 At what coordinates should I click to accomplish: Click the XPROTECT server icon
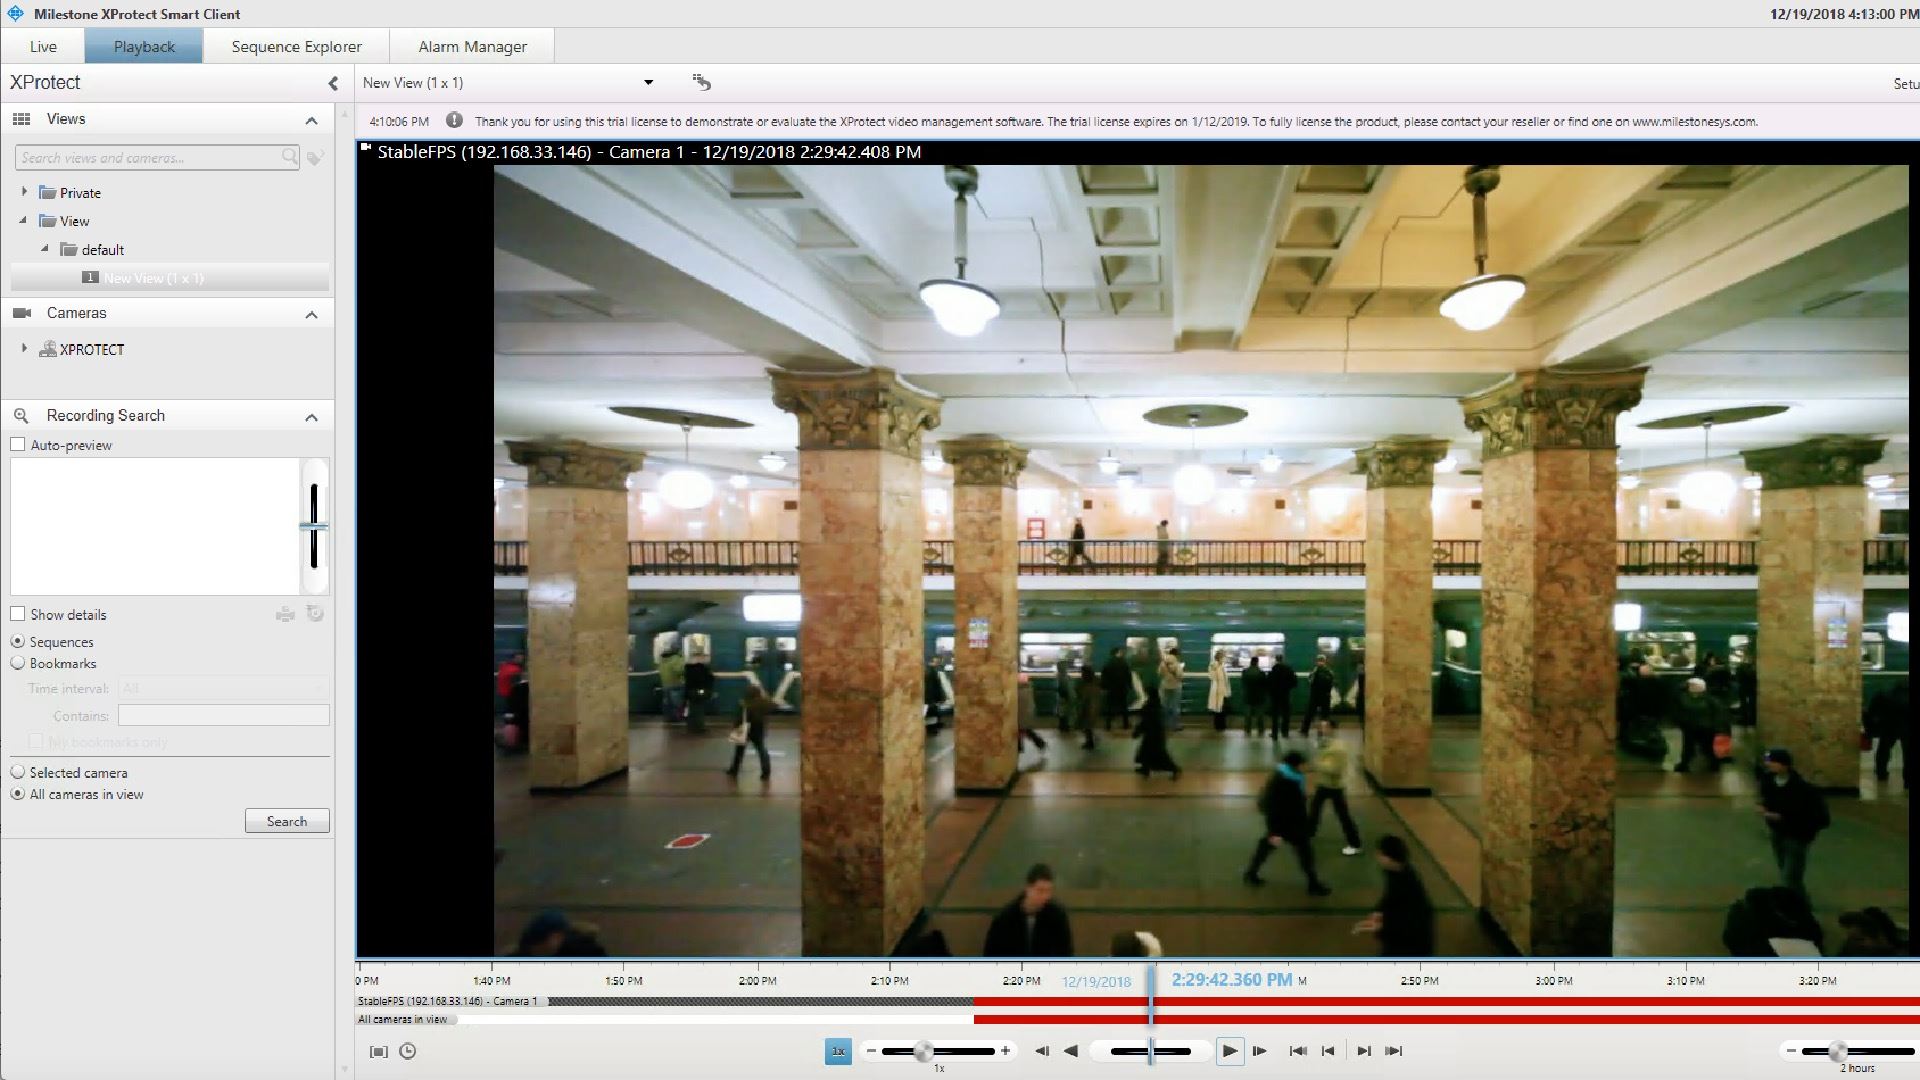click(x=47, y=349)
